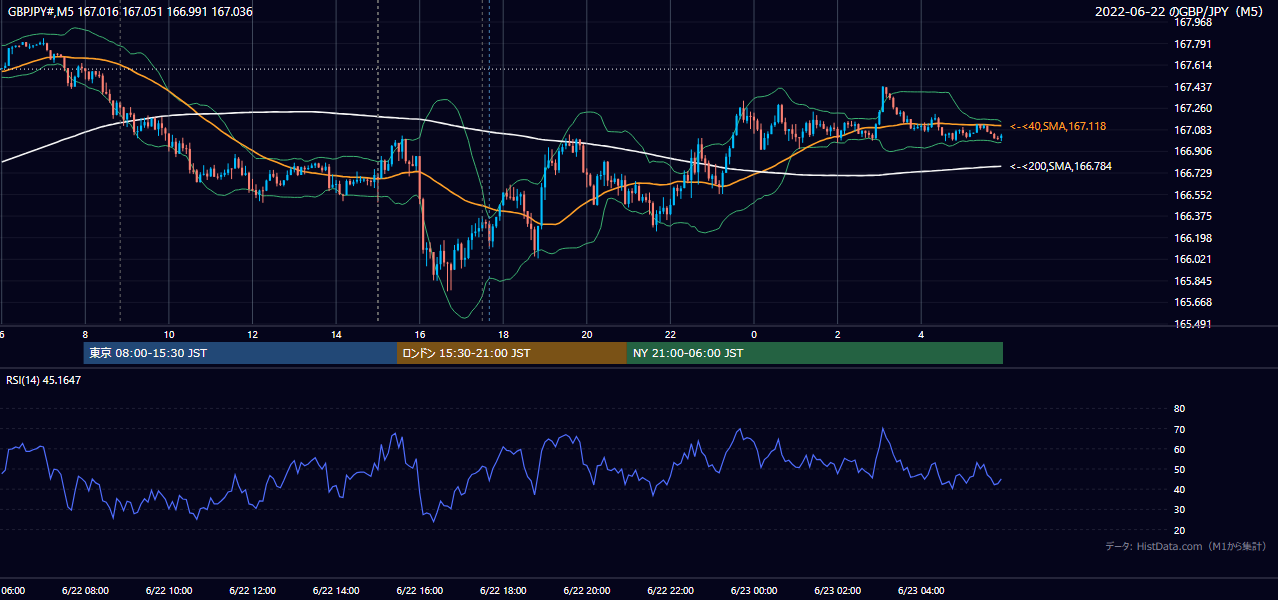Click price axis label 166.552
1278x600 pixels.
1192,195
